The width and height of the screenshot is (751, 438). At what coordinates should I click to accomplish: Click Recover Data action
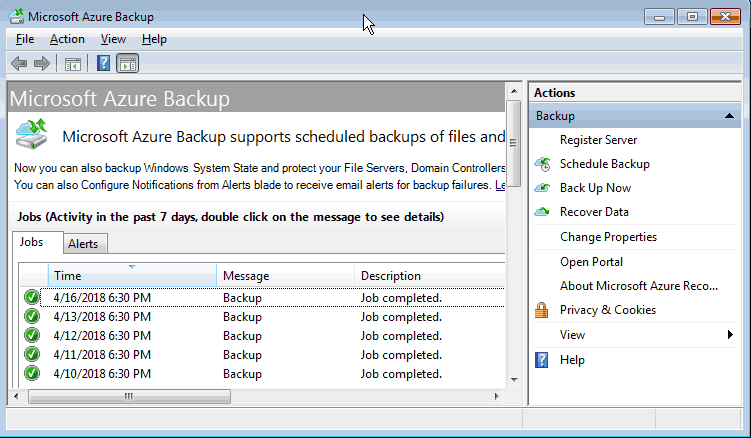tap(594, 212)
